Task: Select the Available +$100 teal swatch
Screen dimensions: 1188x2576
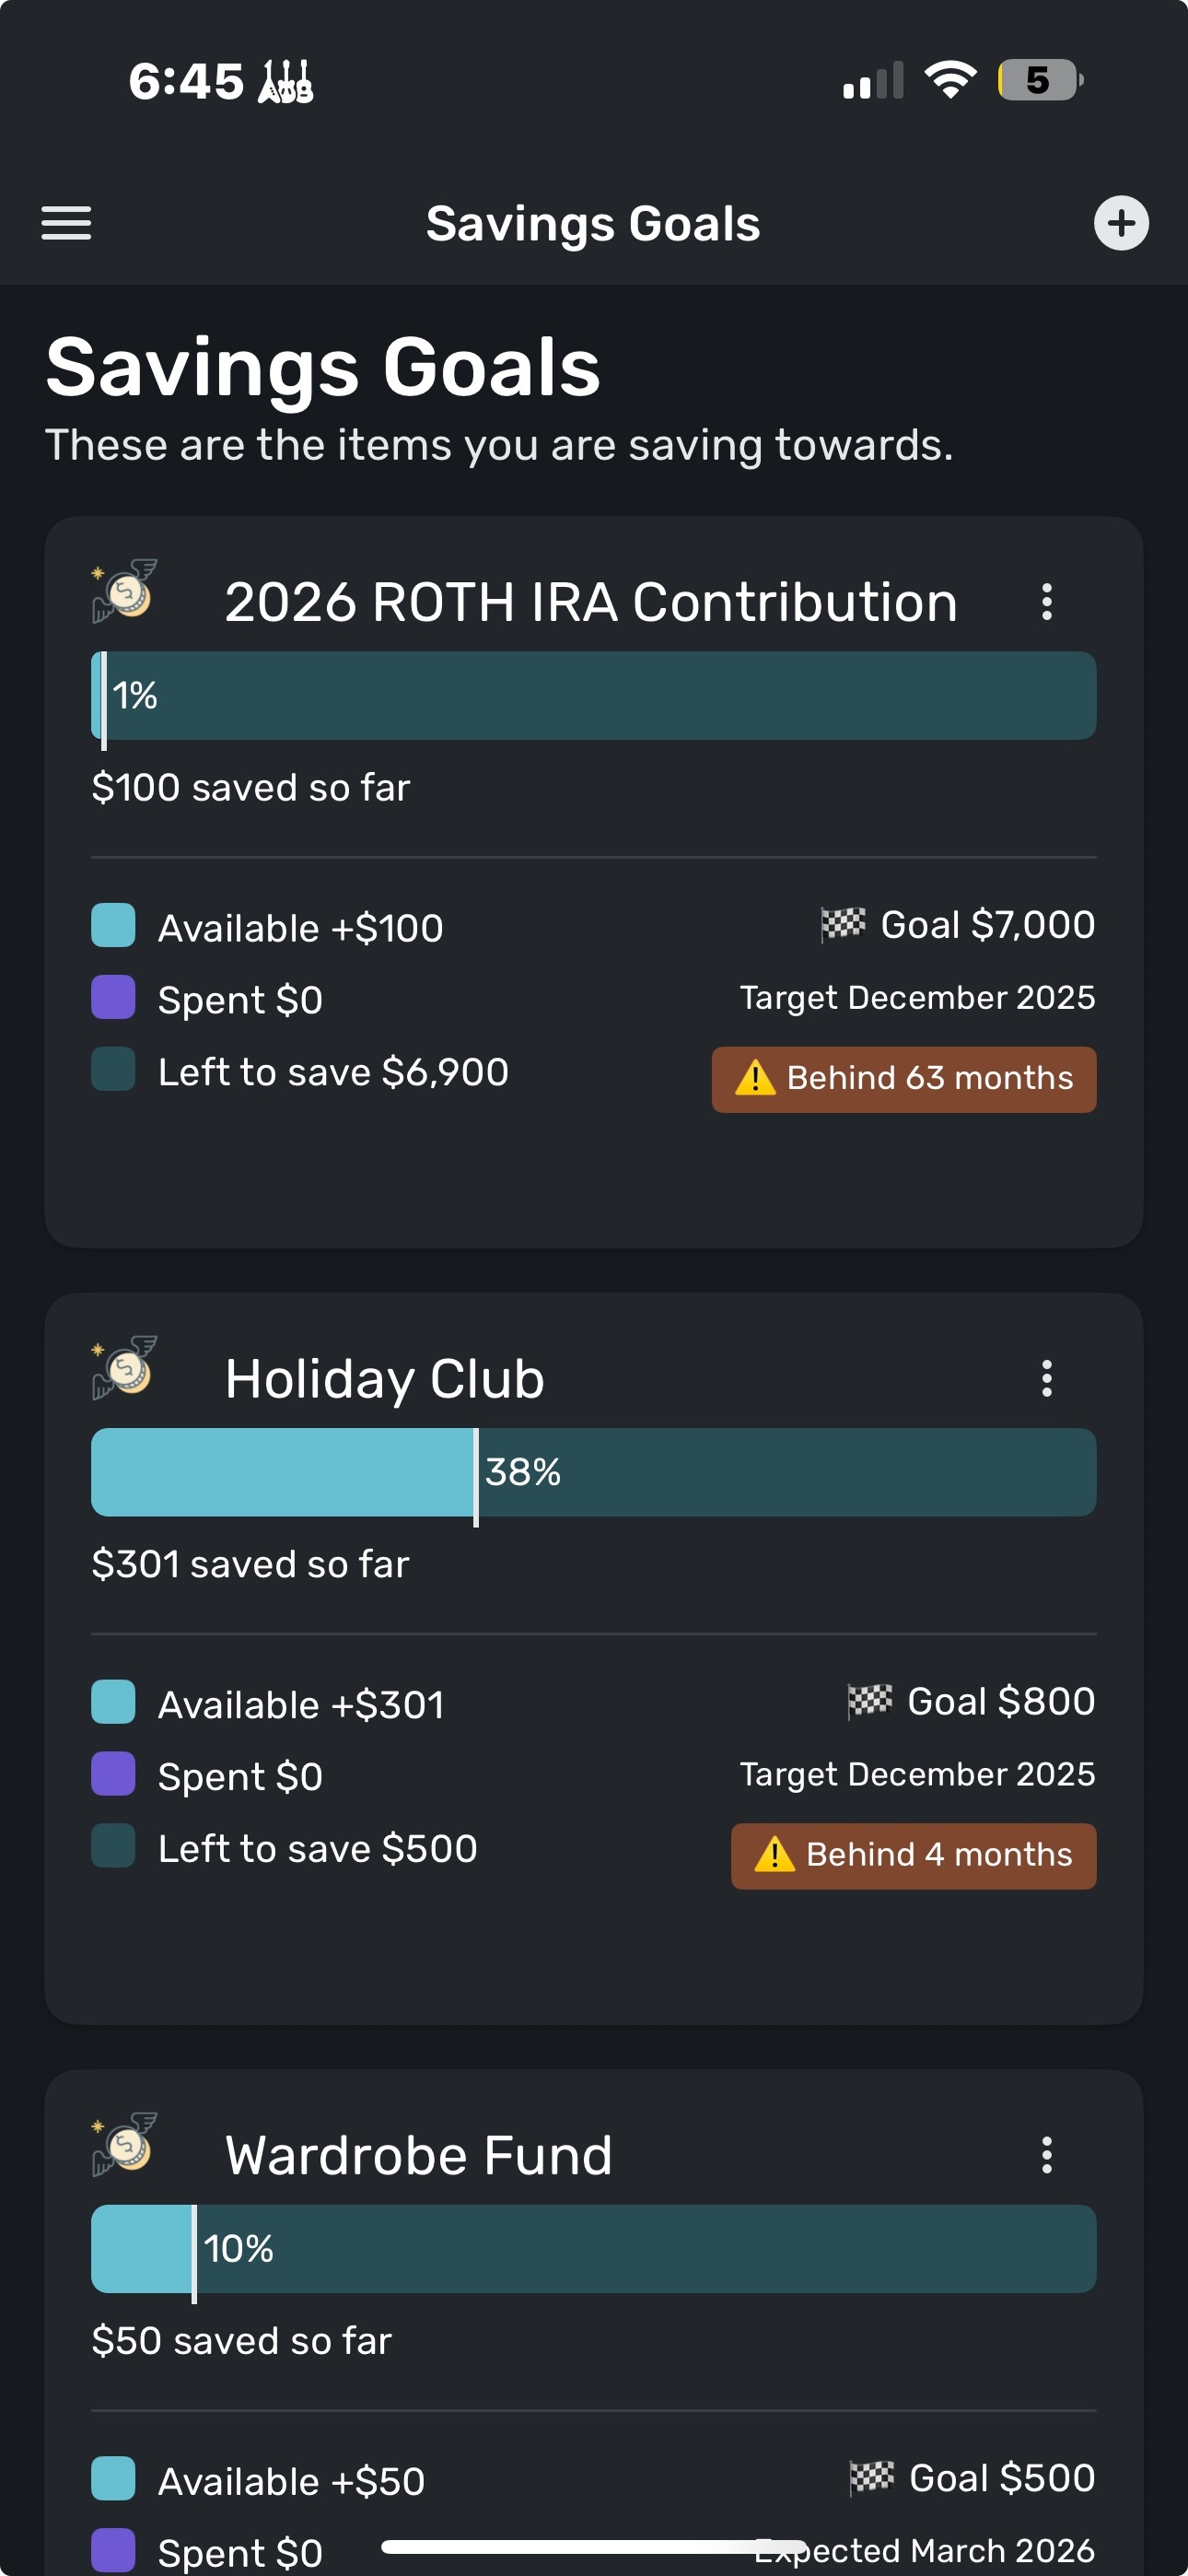Action: (x=113, y=925)
